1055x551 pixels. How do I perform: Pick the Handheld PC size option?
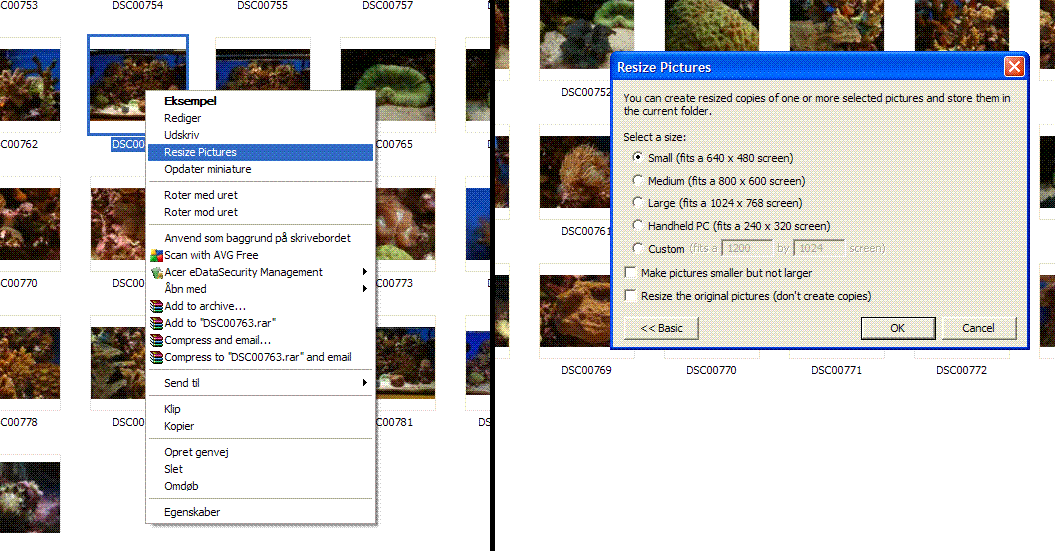pyautogui.click(x=638, y=226)
